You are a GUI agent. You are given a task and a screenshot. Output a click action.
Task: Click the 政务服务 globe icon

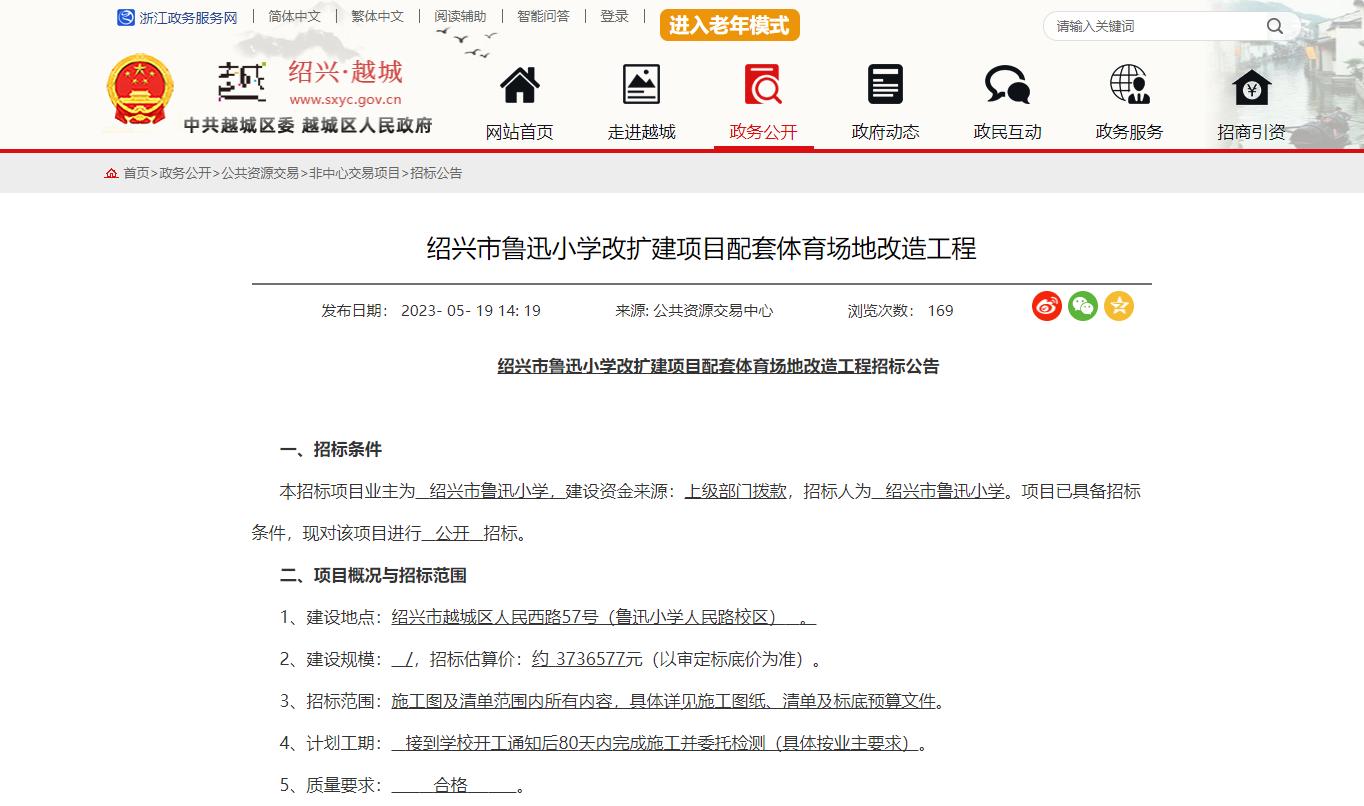click(1128, 84)
